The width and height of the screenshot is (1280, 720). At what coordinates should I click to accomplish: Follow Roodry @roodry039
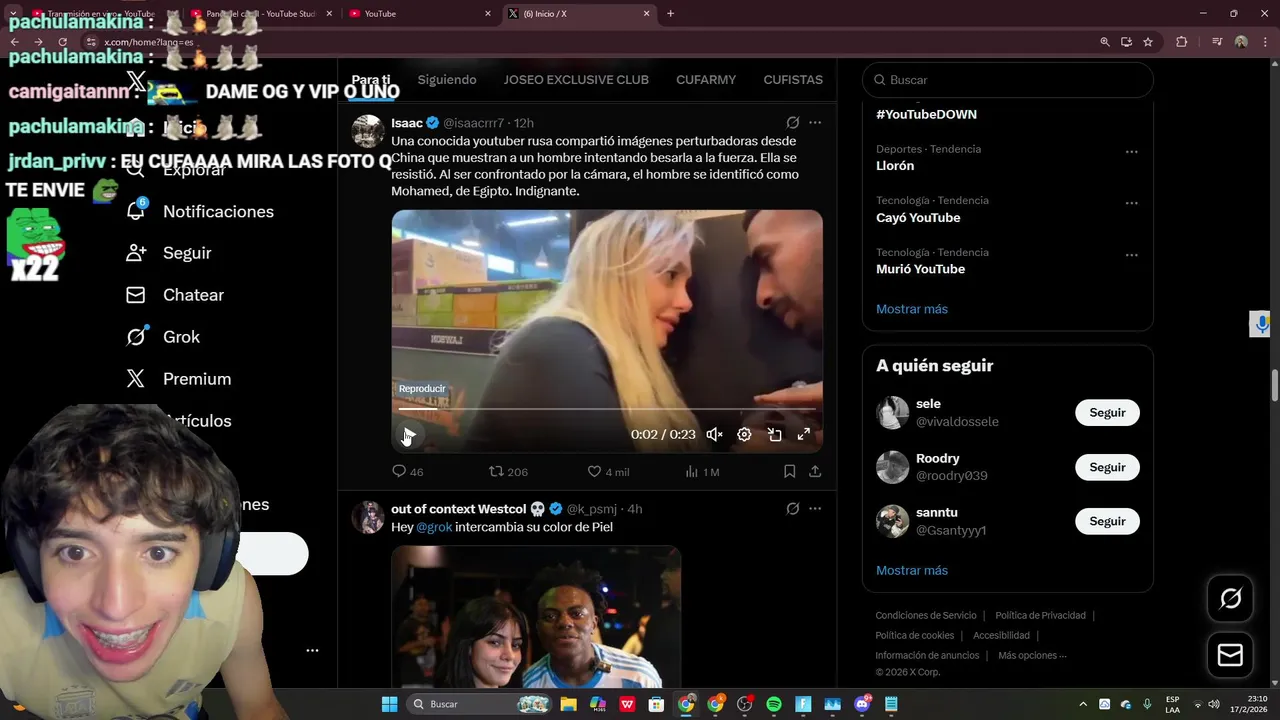tap(1107, 467)
